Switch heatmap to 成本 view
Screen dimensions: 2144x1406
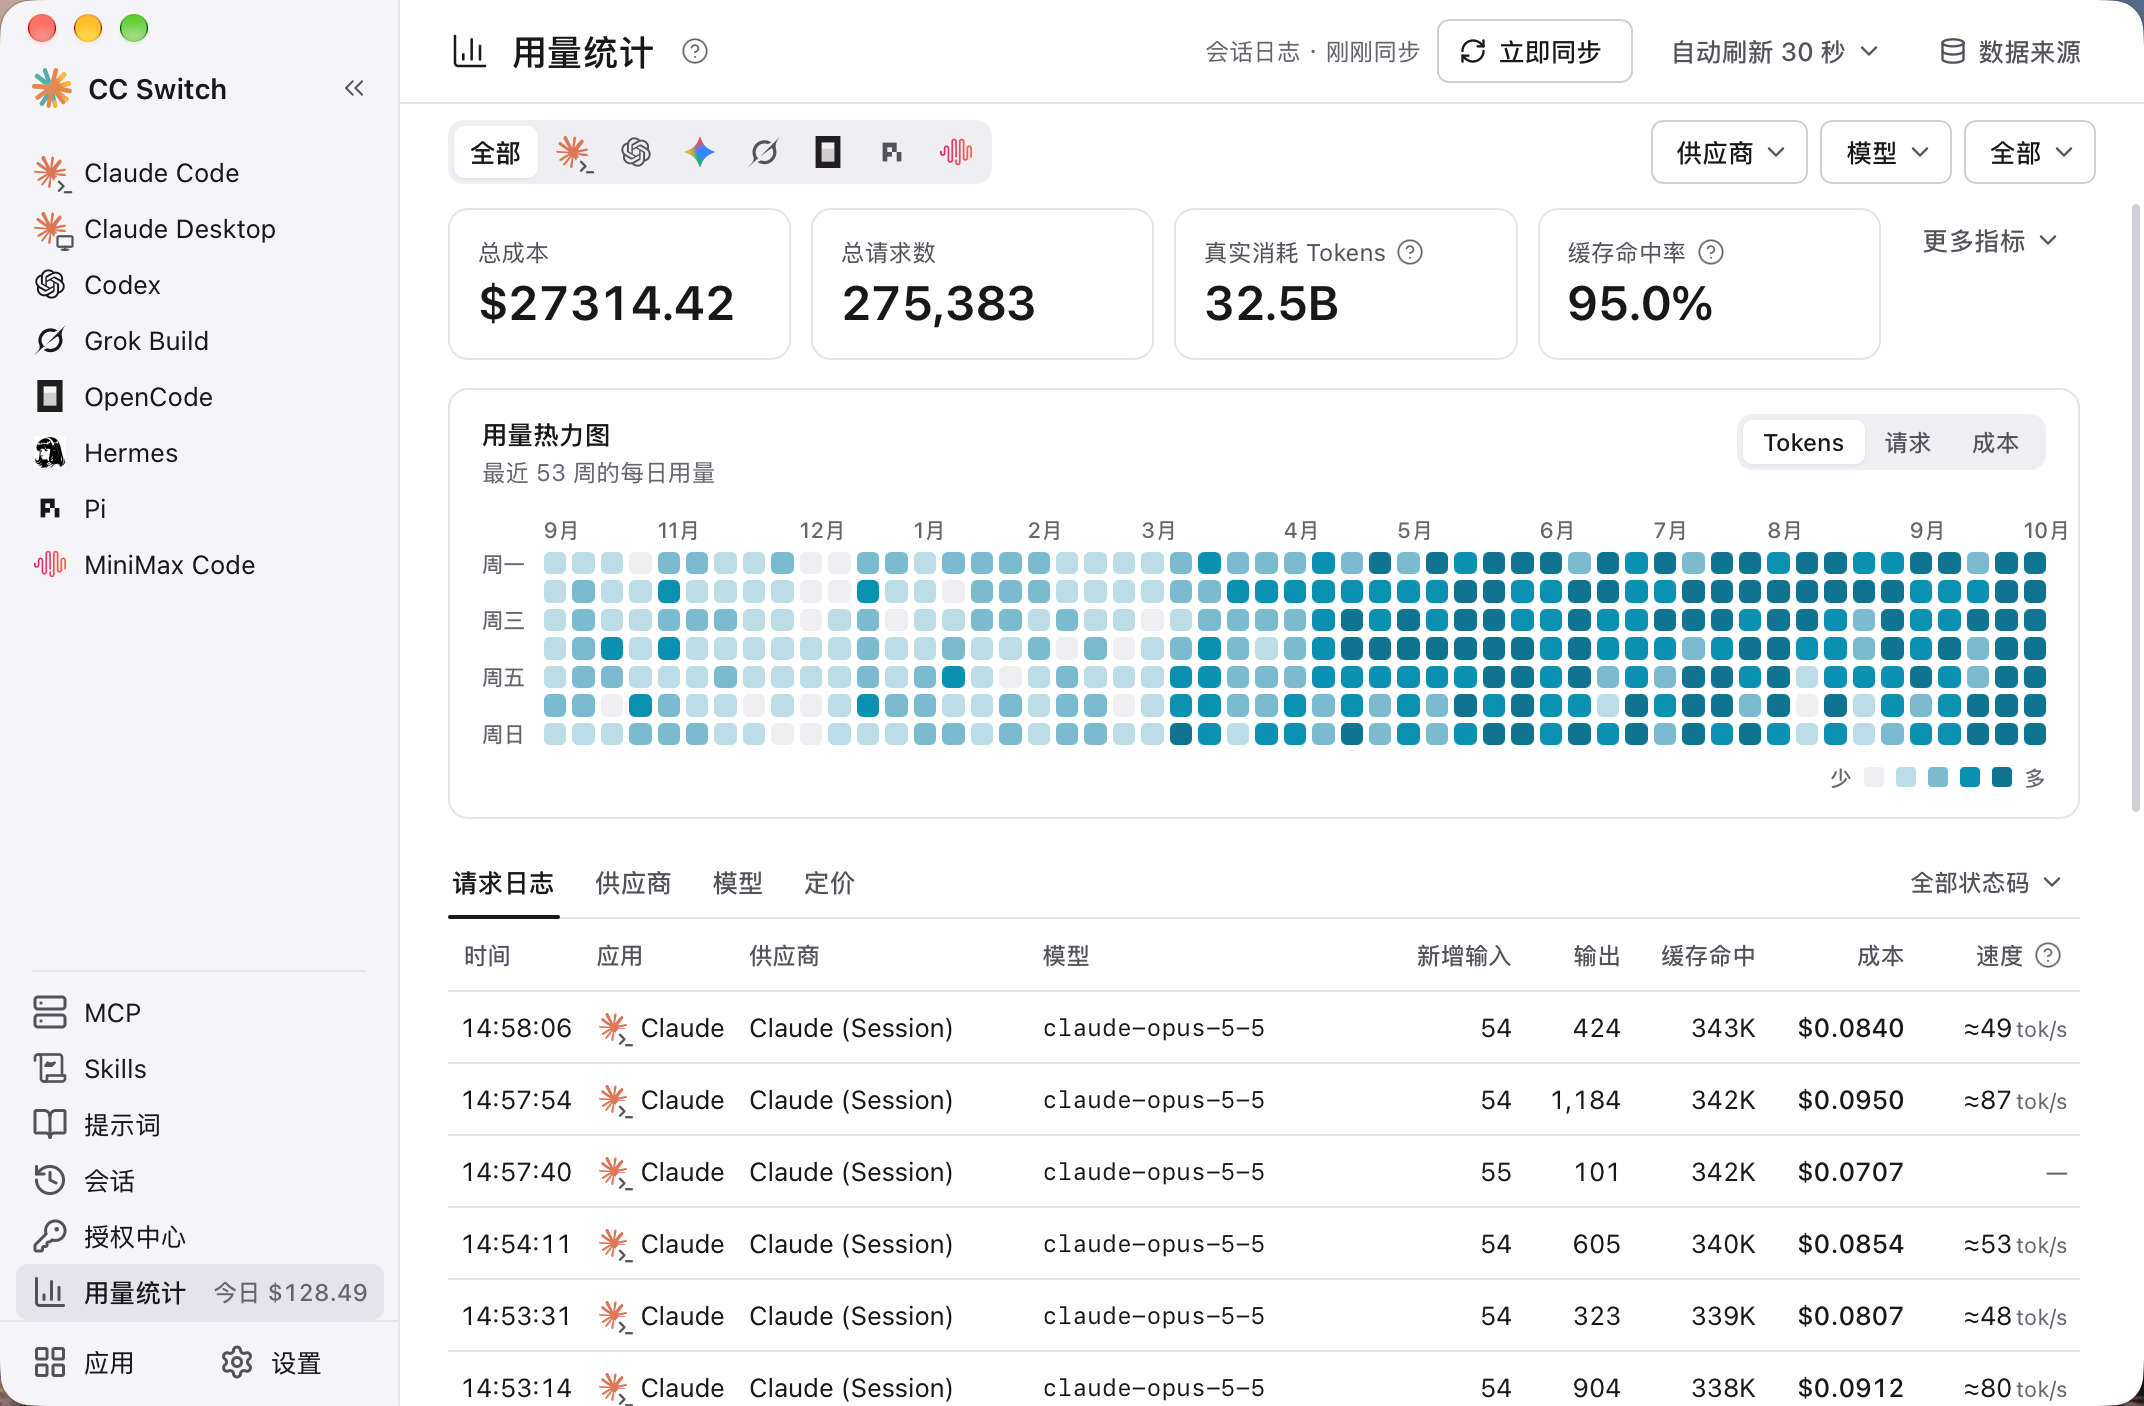(1995, 442)
